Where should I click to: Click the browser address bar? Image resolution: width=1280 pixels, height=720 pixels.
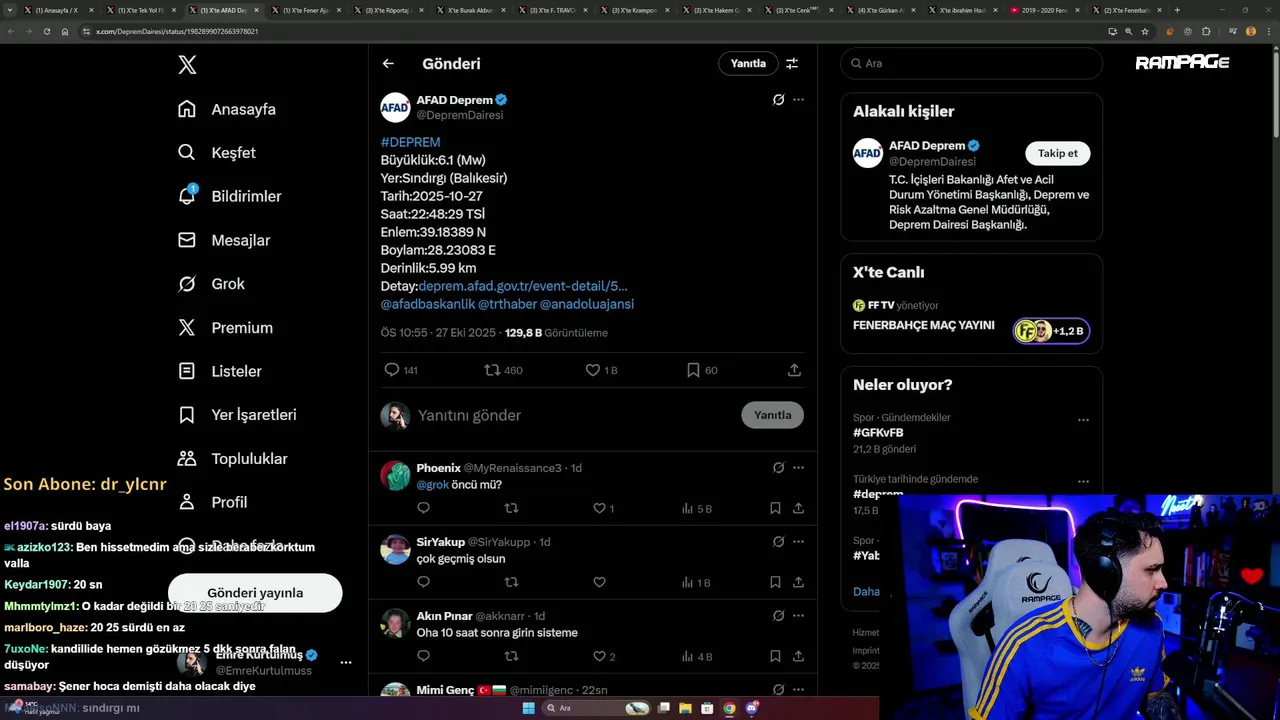(x=590, y=31)
